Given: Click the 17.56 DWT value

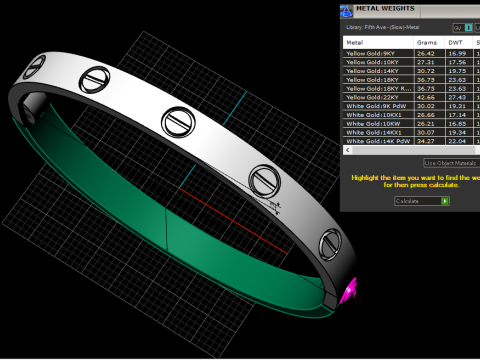Looking at the screenshot, I should (x=457, y=62).
